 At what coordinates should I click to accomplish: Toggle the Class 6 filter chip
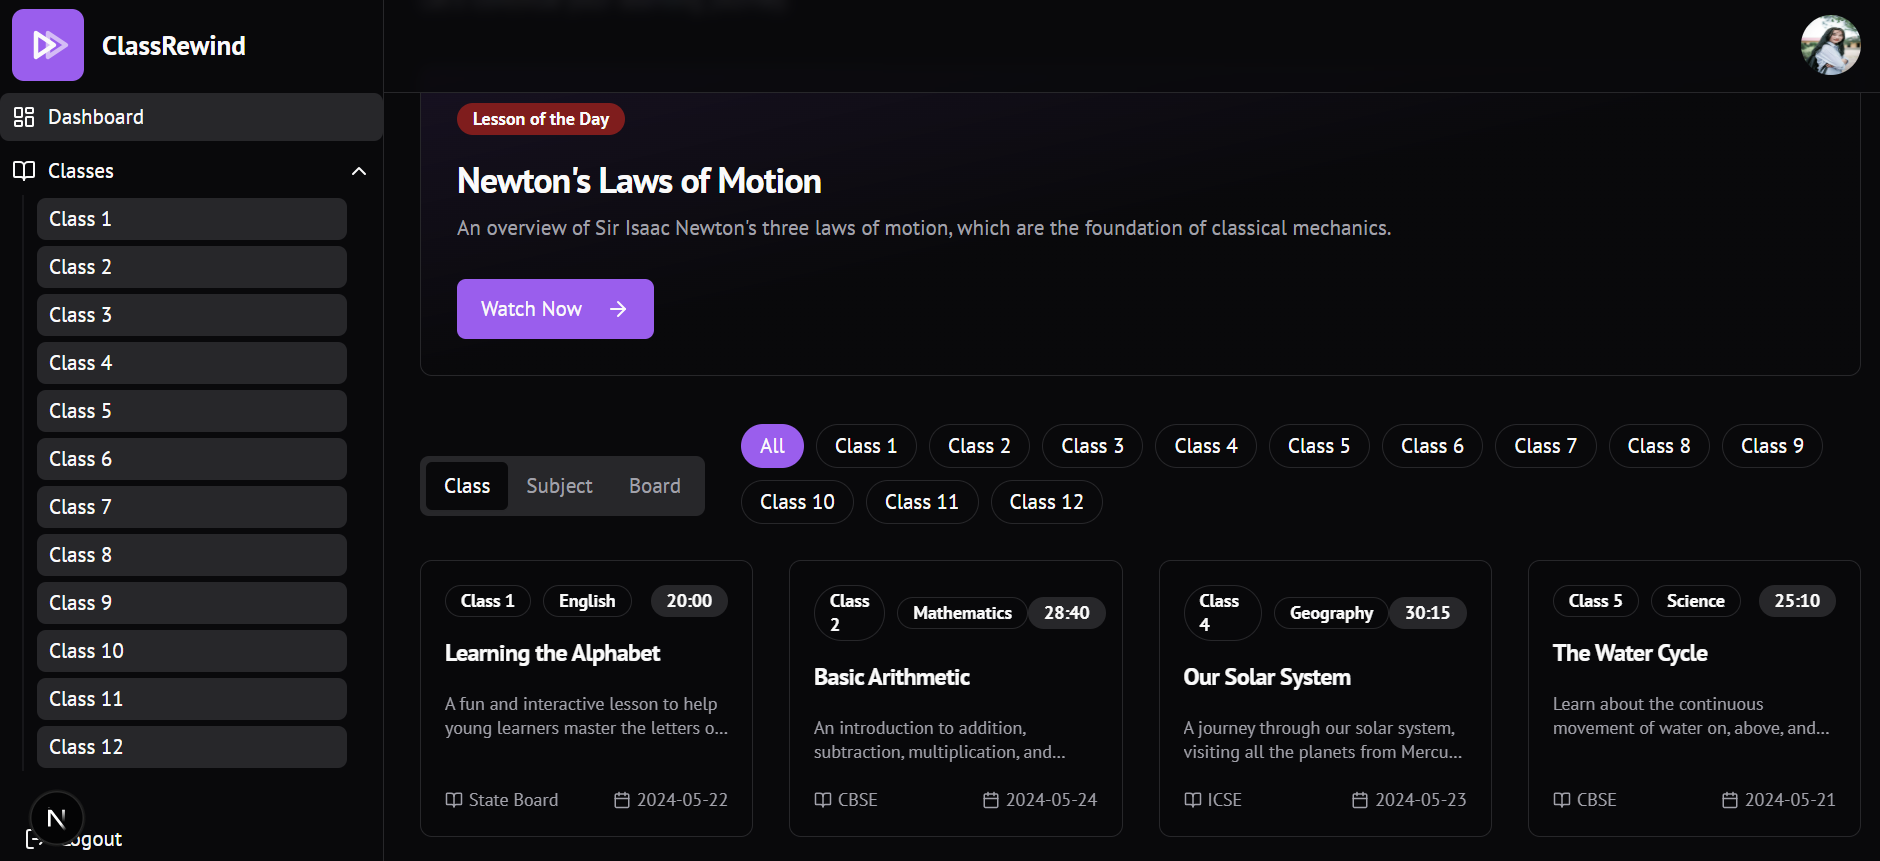[1431, 446]
